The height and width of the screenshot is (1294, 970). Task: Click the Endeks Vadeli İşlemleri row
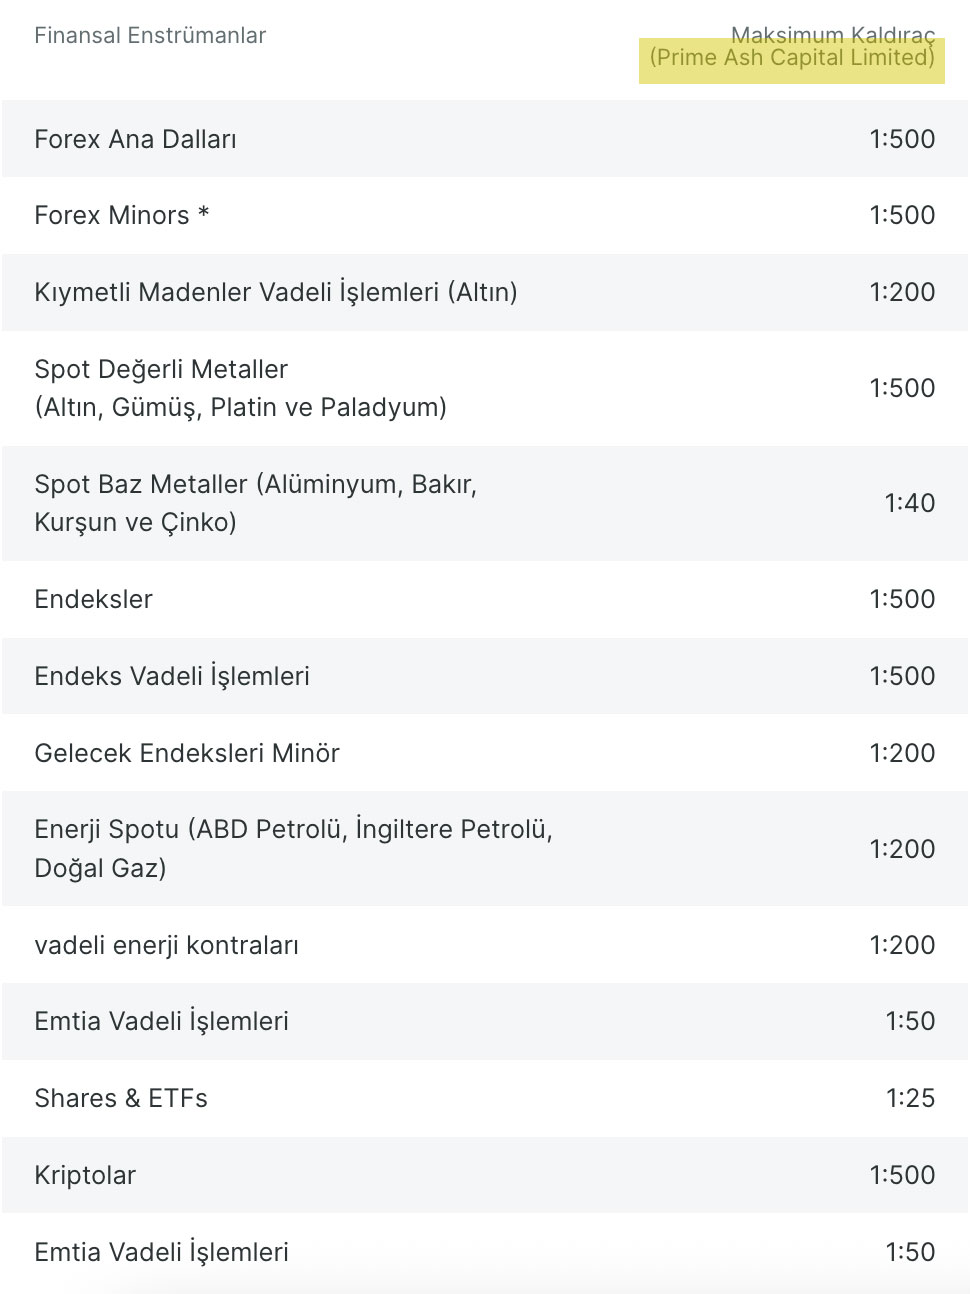tap(485, 676)
